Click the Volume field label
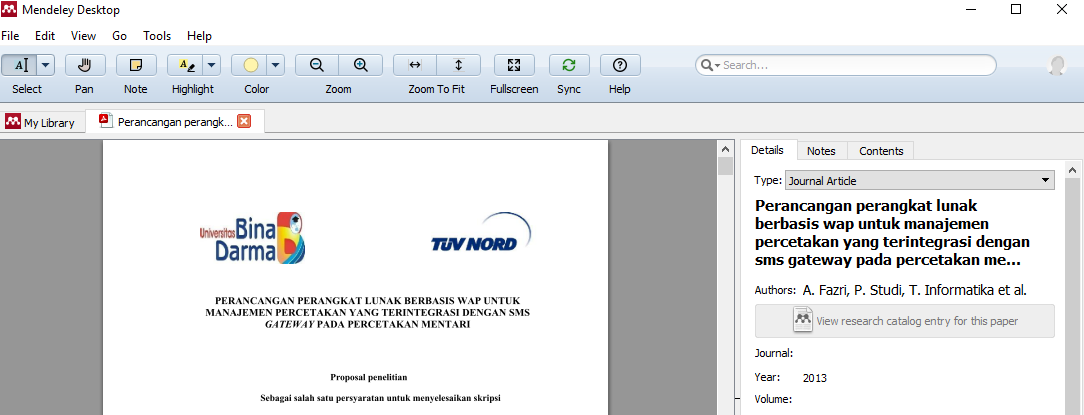Image resolution: width=1084 pixels, height=415 pixels. tap(774, 398)
